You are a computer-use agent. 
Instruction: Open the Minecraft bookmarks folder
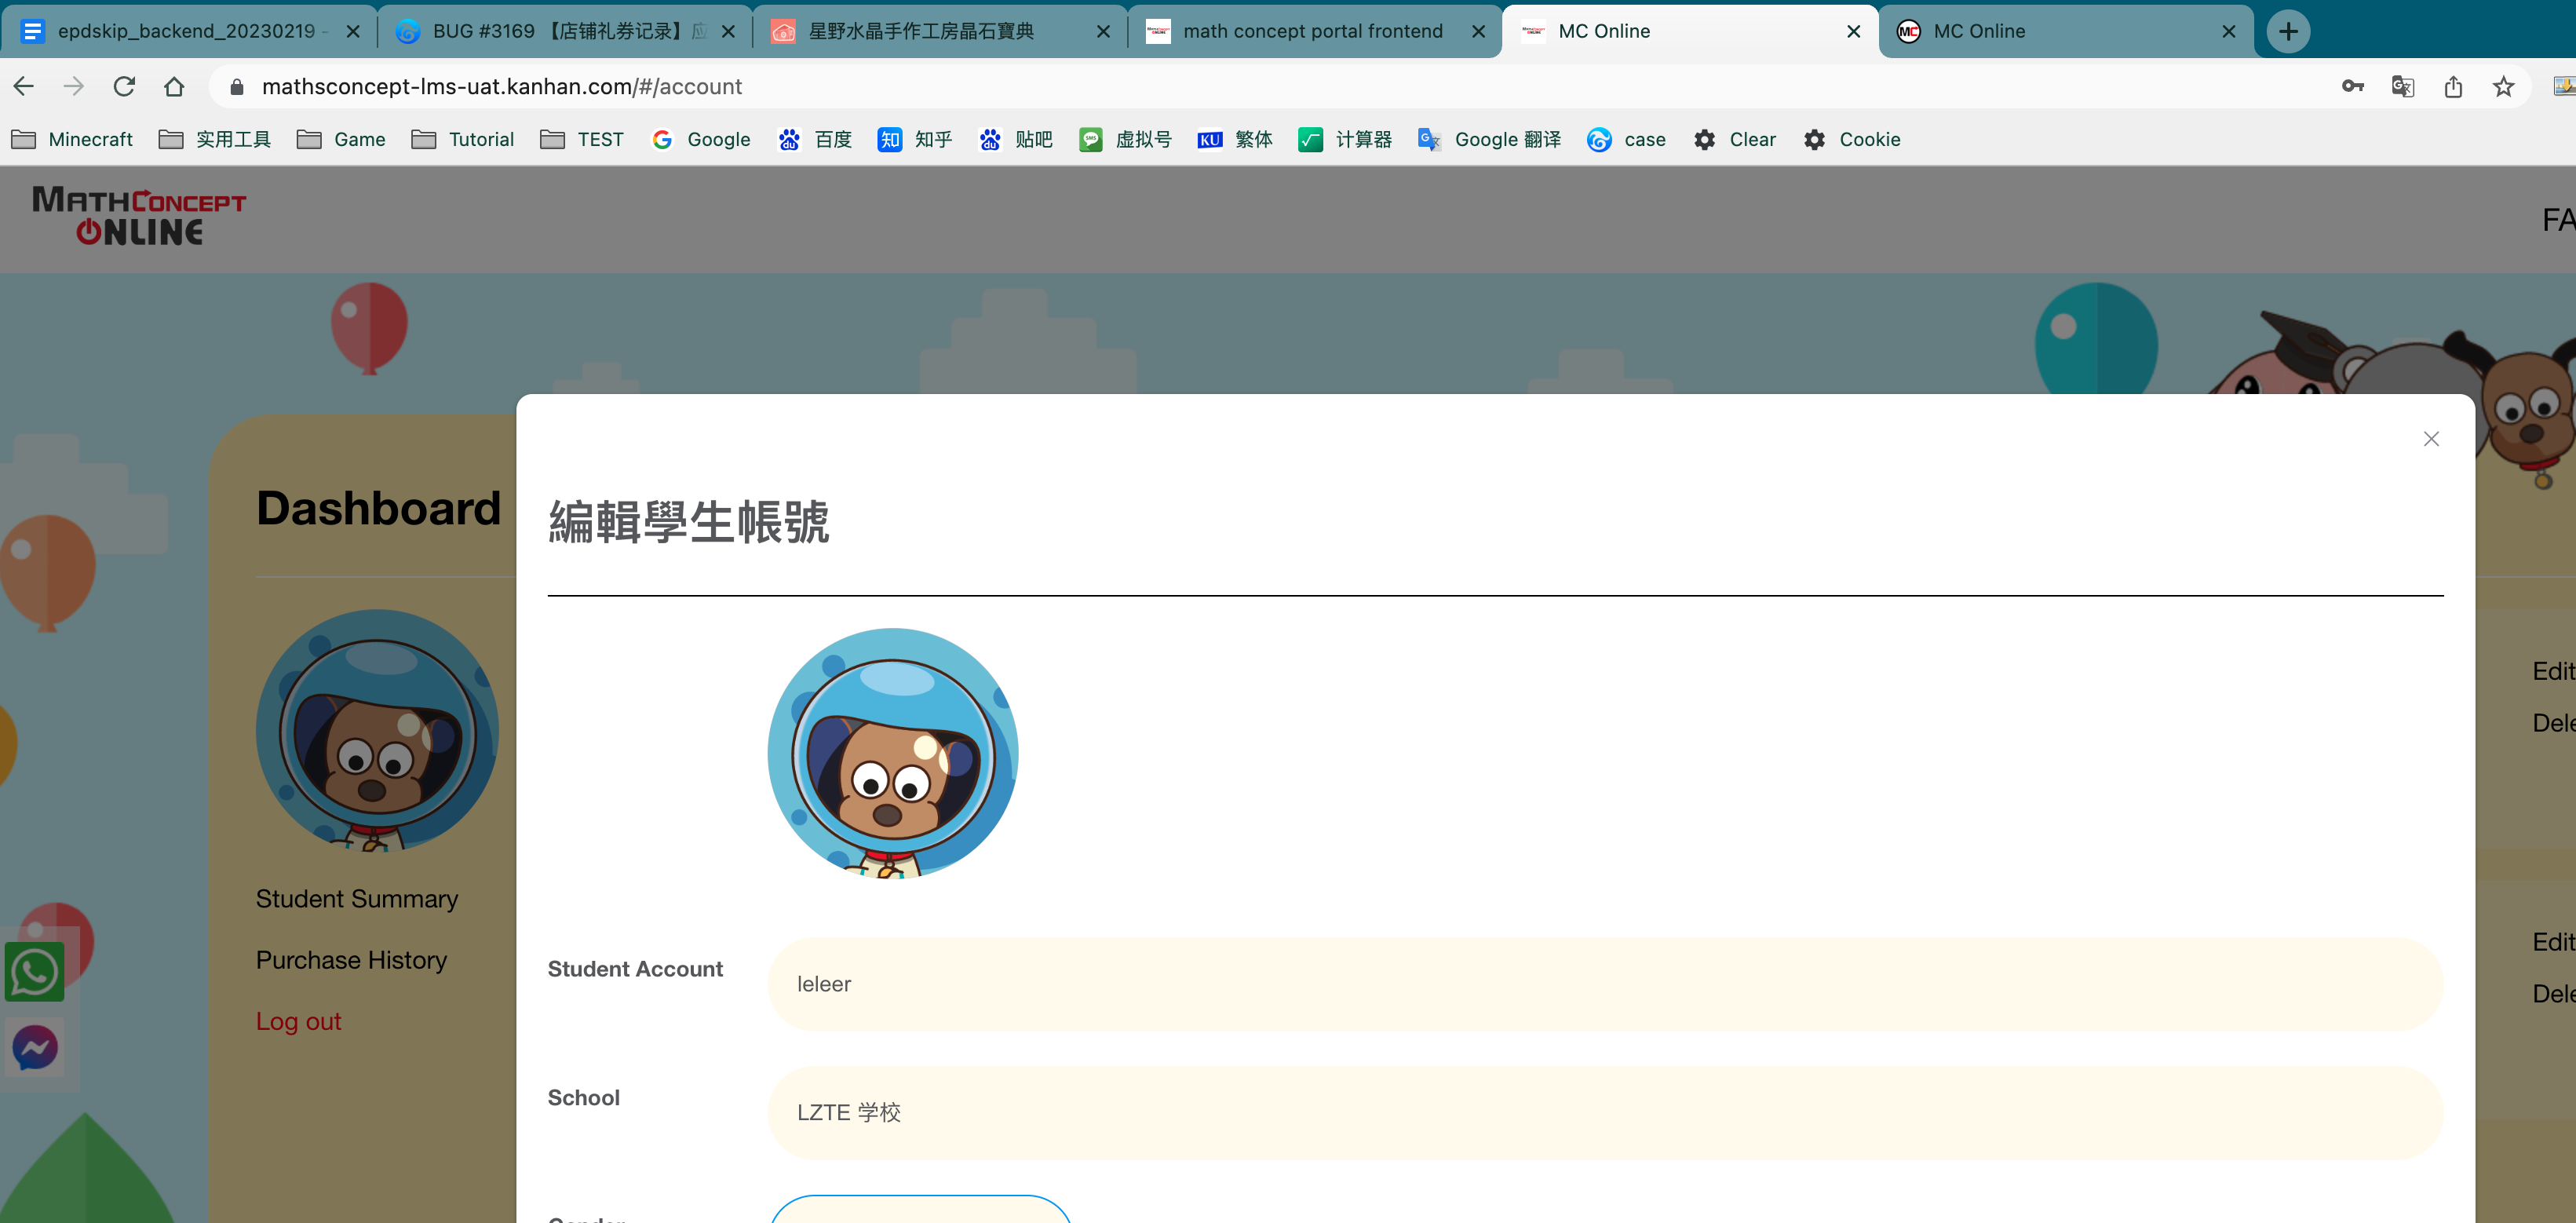pos(72,139)
